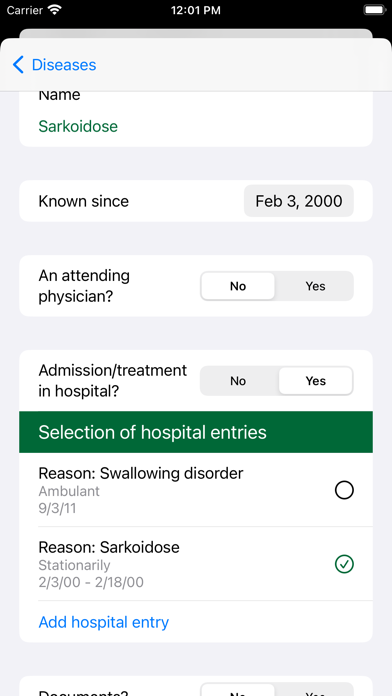Tap the 12:01 PM clock

[x=196, y=10]
